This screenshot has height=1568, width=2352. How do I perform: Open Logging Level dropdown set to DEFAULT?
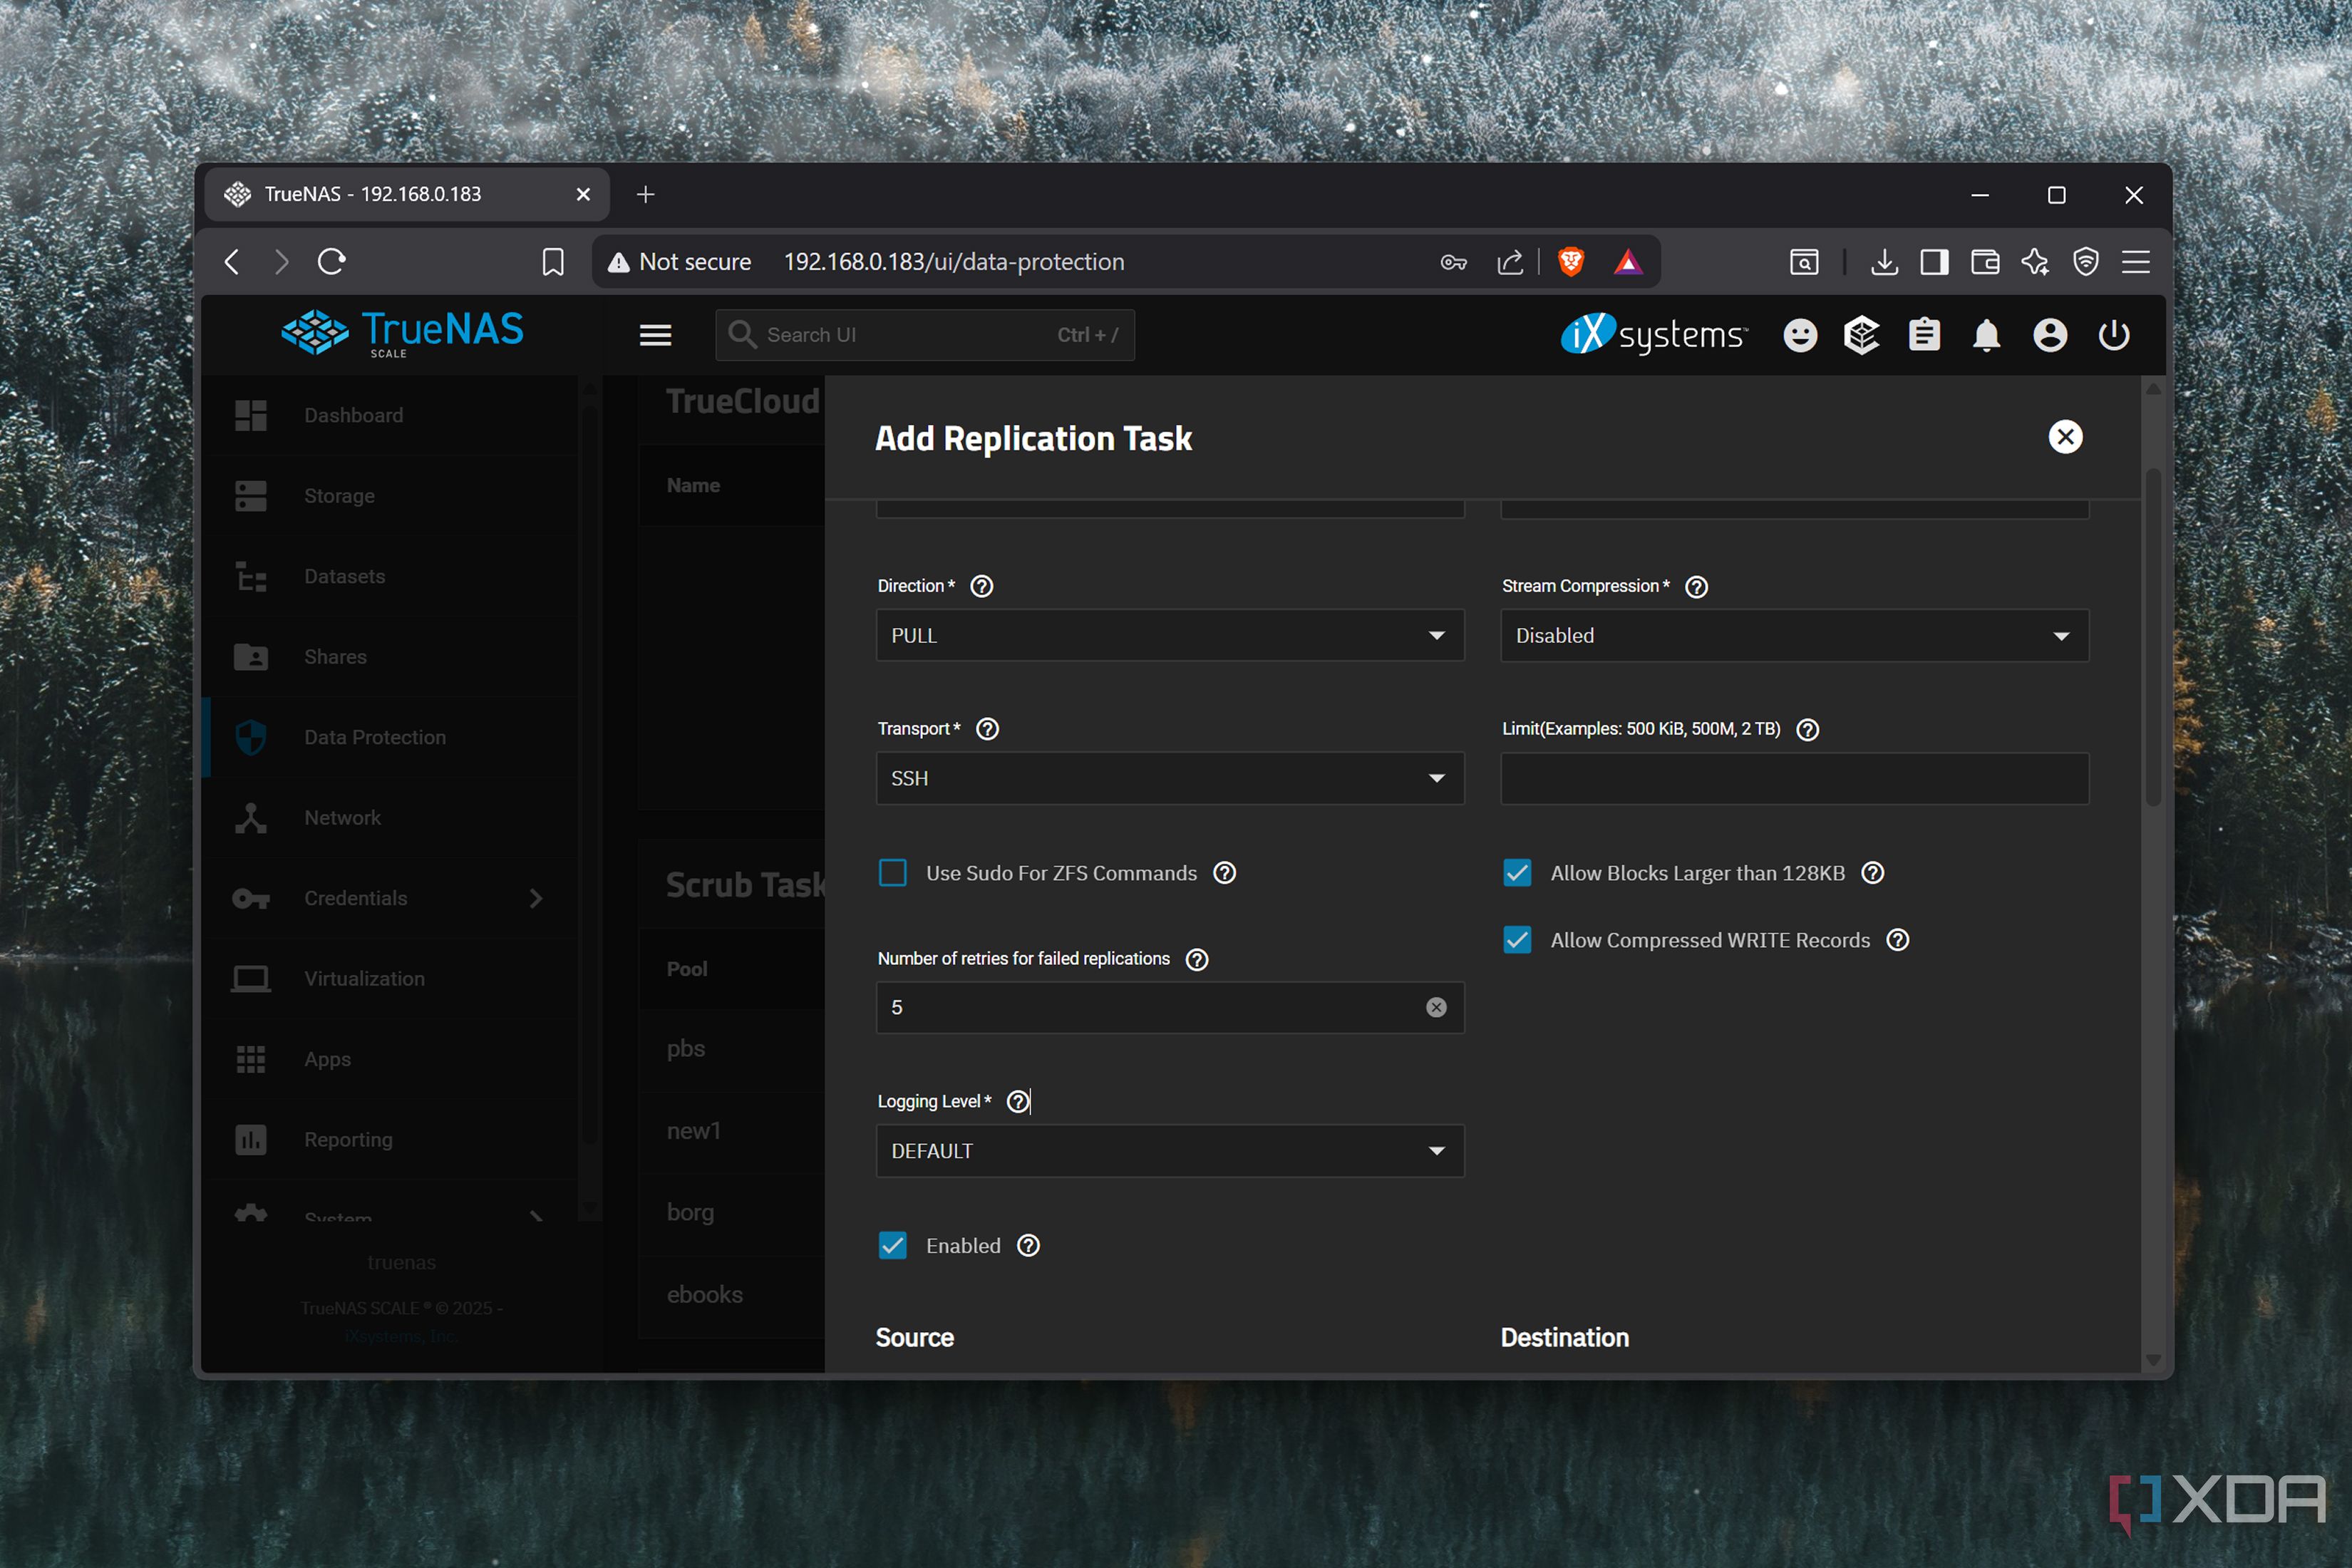1170,1151
